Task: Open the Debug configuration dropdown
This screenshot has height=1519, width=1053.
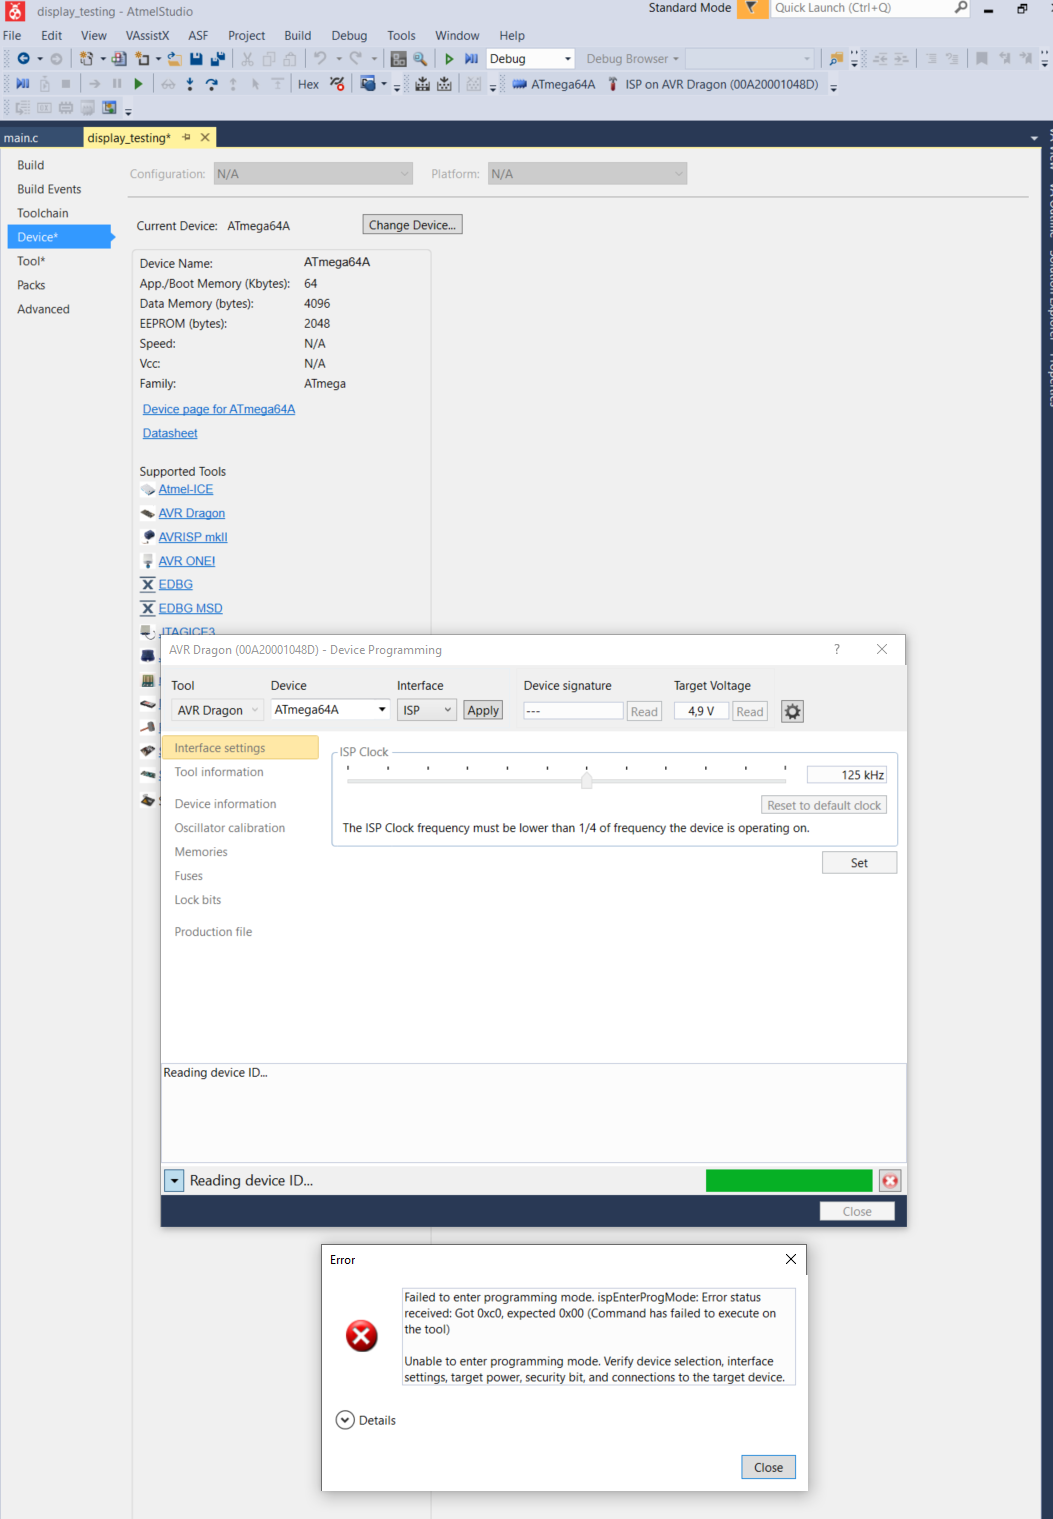Action: 568,59
